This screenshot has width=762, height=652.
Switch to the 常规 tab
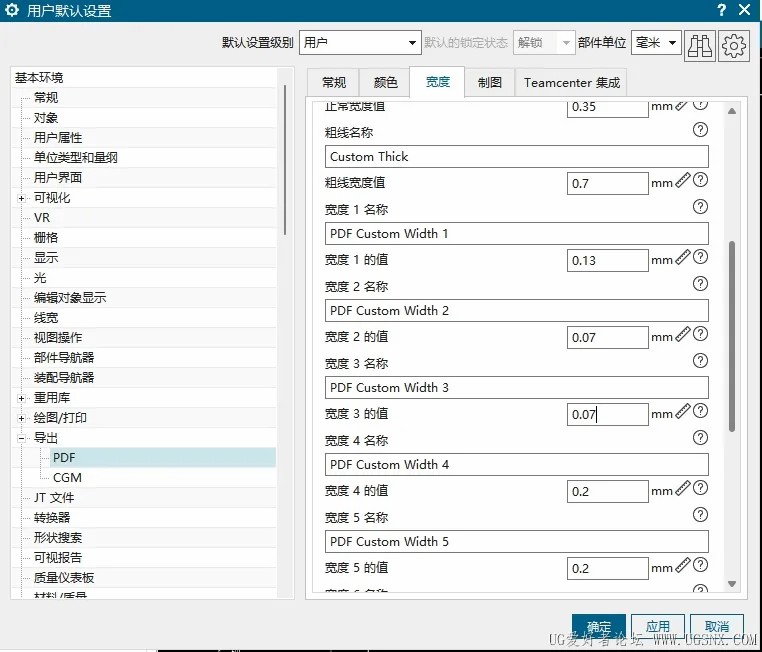(334, 83)
